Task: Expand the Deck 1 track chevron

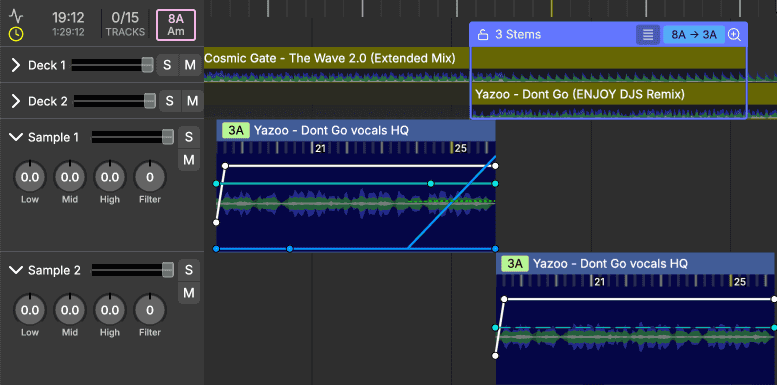Action: tap(16, 65)
